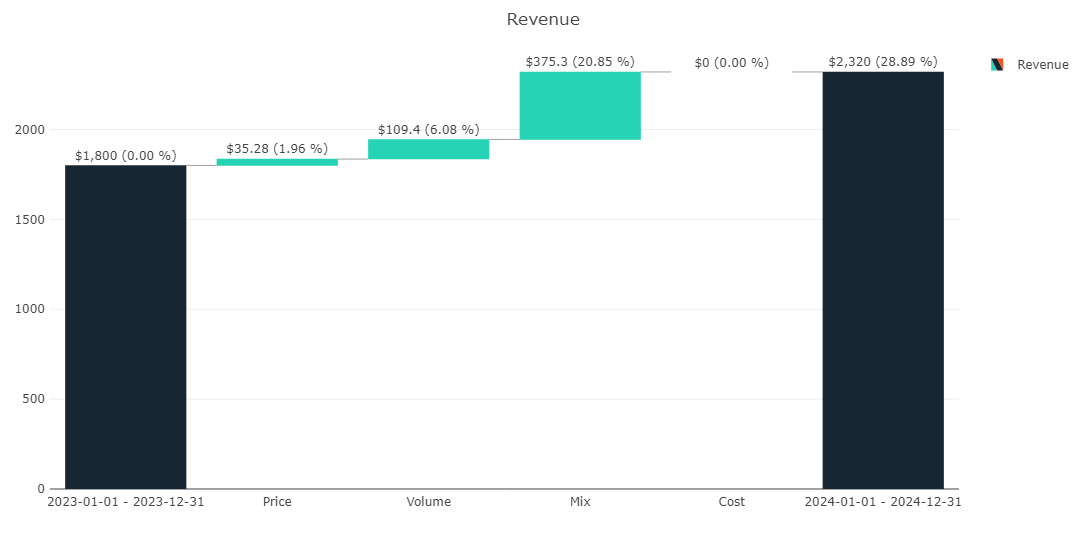Click the Volume x-axis category label
1086x538 pixels.
[428, 502]
